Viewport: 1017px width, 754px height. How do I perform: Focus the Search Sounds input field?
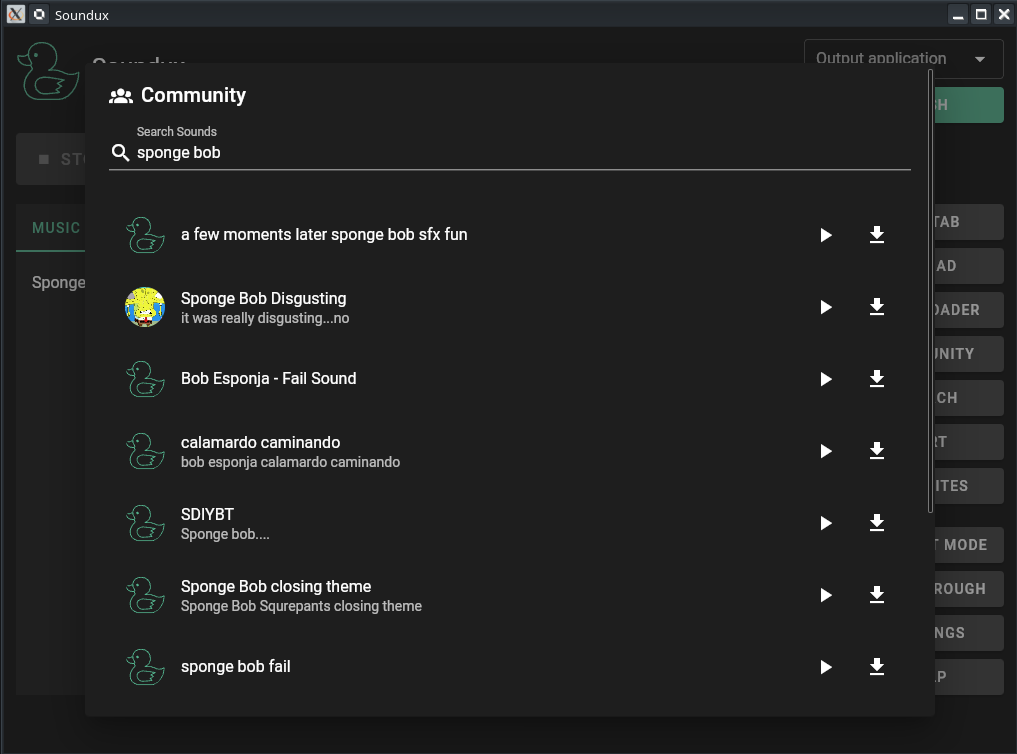point(510,153)
